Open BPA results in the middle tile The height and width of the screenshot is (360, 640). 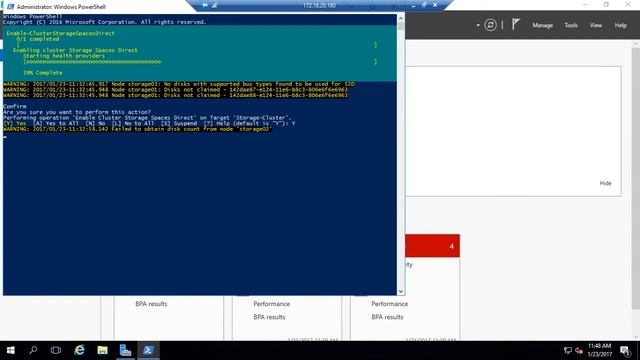269,317
